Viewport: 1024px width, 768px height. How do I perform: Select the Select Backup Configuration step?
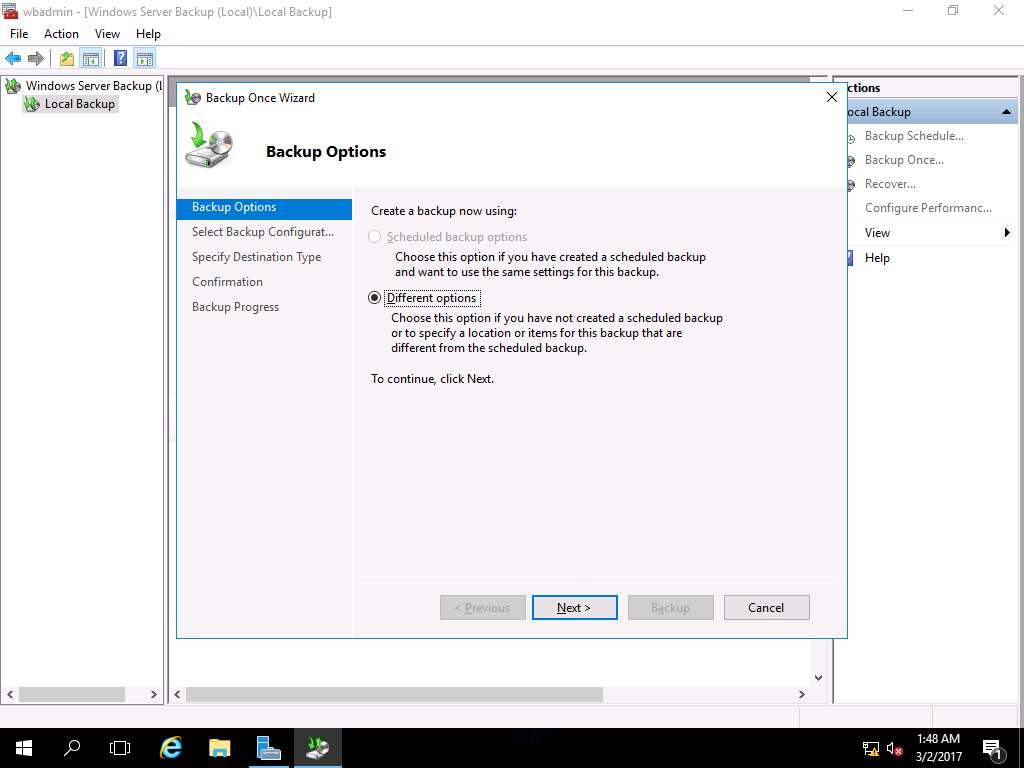pyautogui.click(x=263, y=232)
